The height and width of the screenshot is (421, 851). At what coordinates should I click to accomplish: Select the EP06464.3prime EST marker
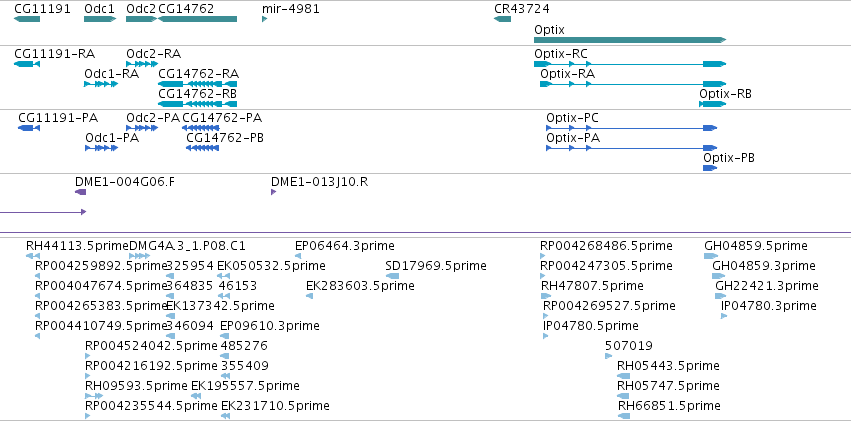click(x=298, y=256)
